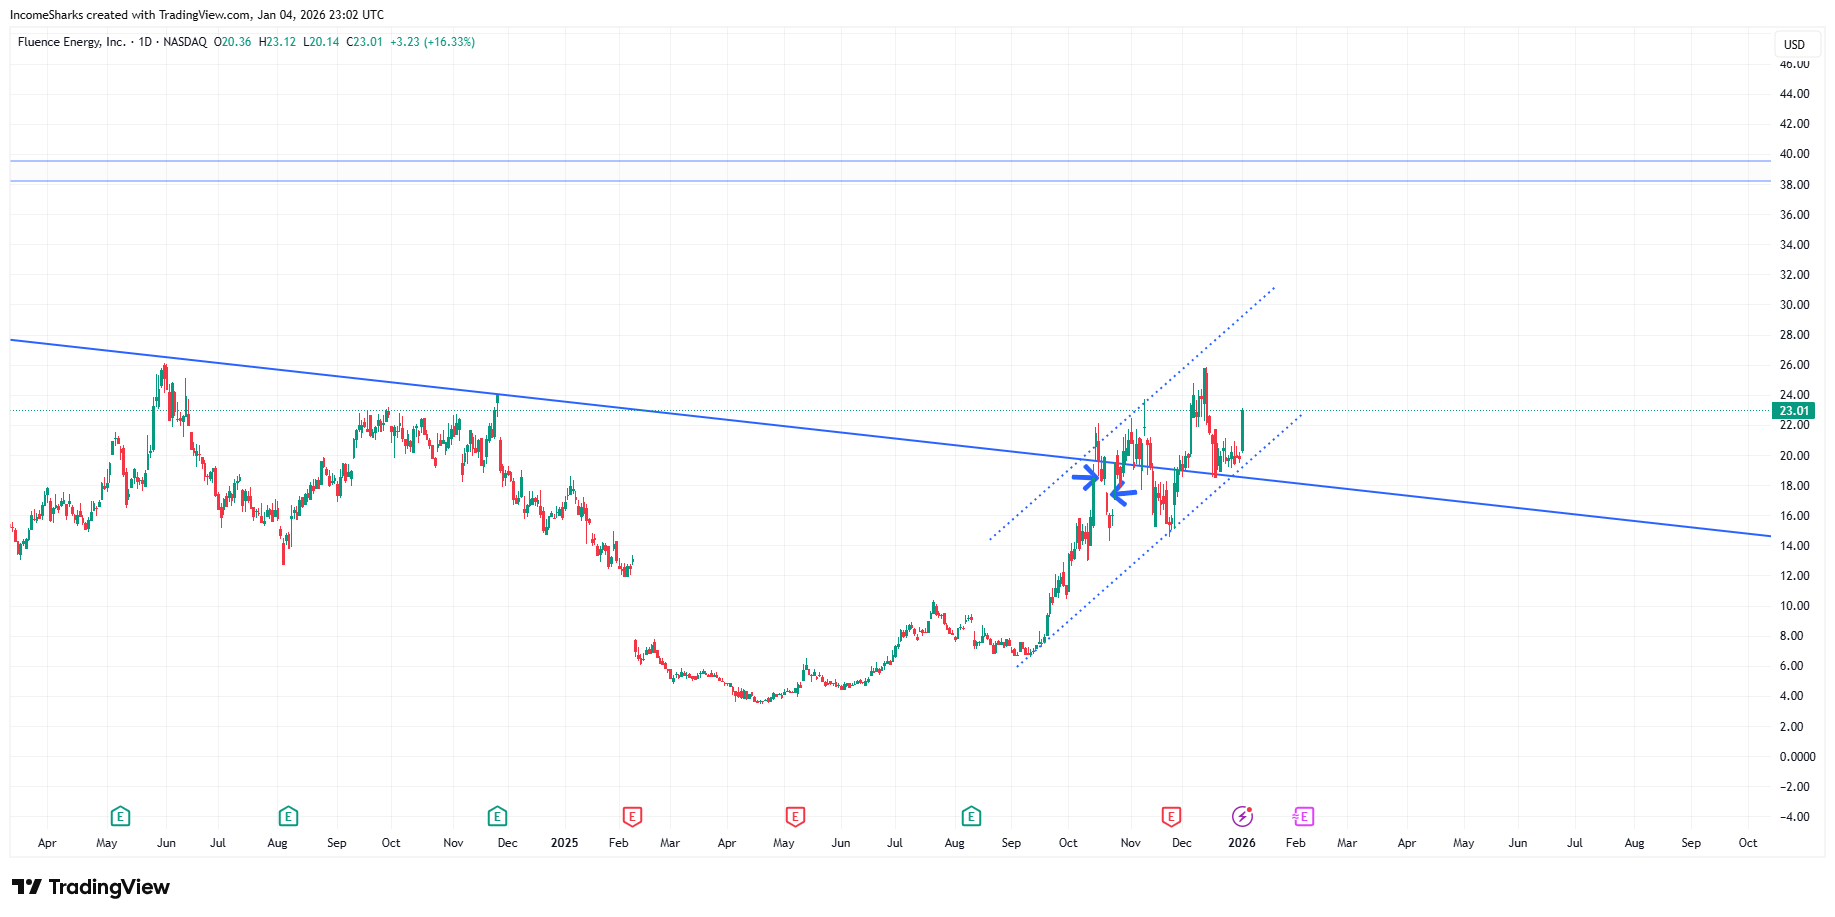The image size is (1835, 917).
Task: Click 16.00 on the price axis
Action: tap(1795, 516)
